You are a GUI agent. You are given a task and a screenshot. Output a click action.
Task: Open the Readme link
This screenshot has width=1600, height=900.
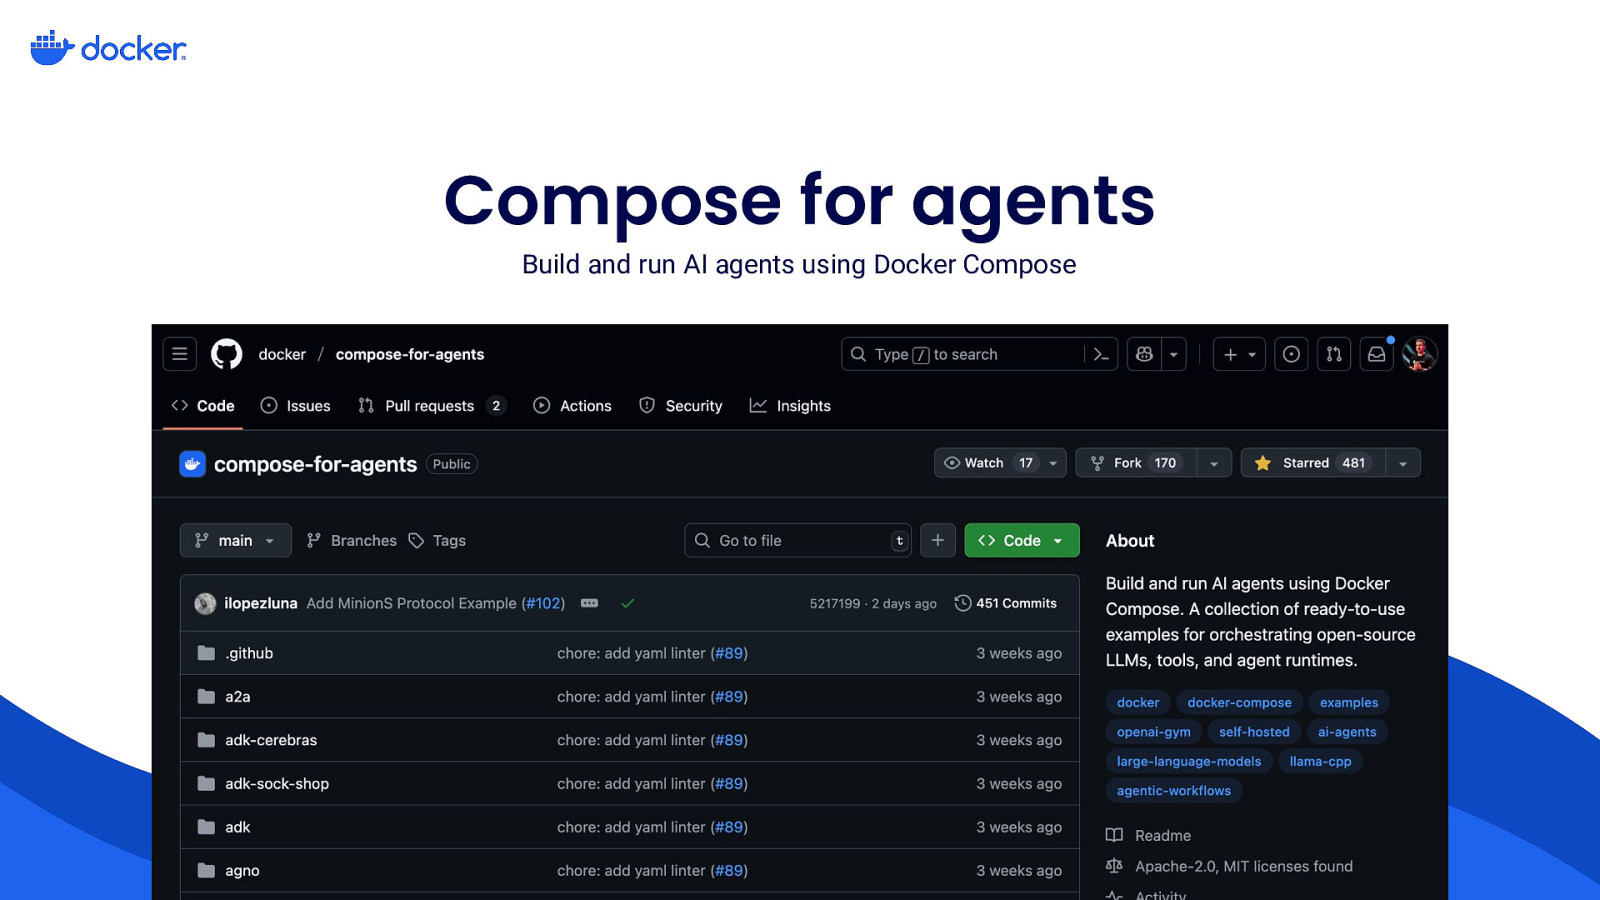click(1149, 835)
